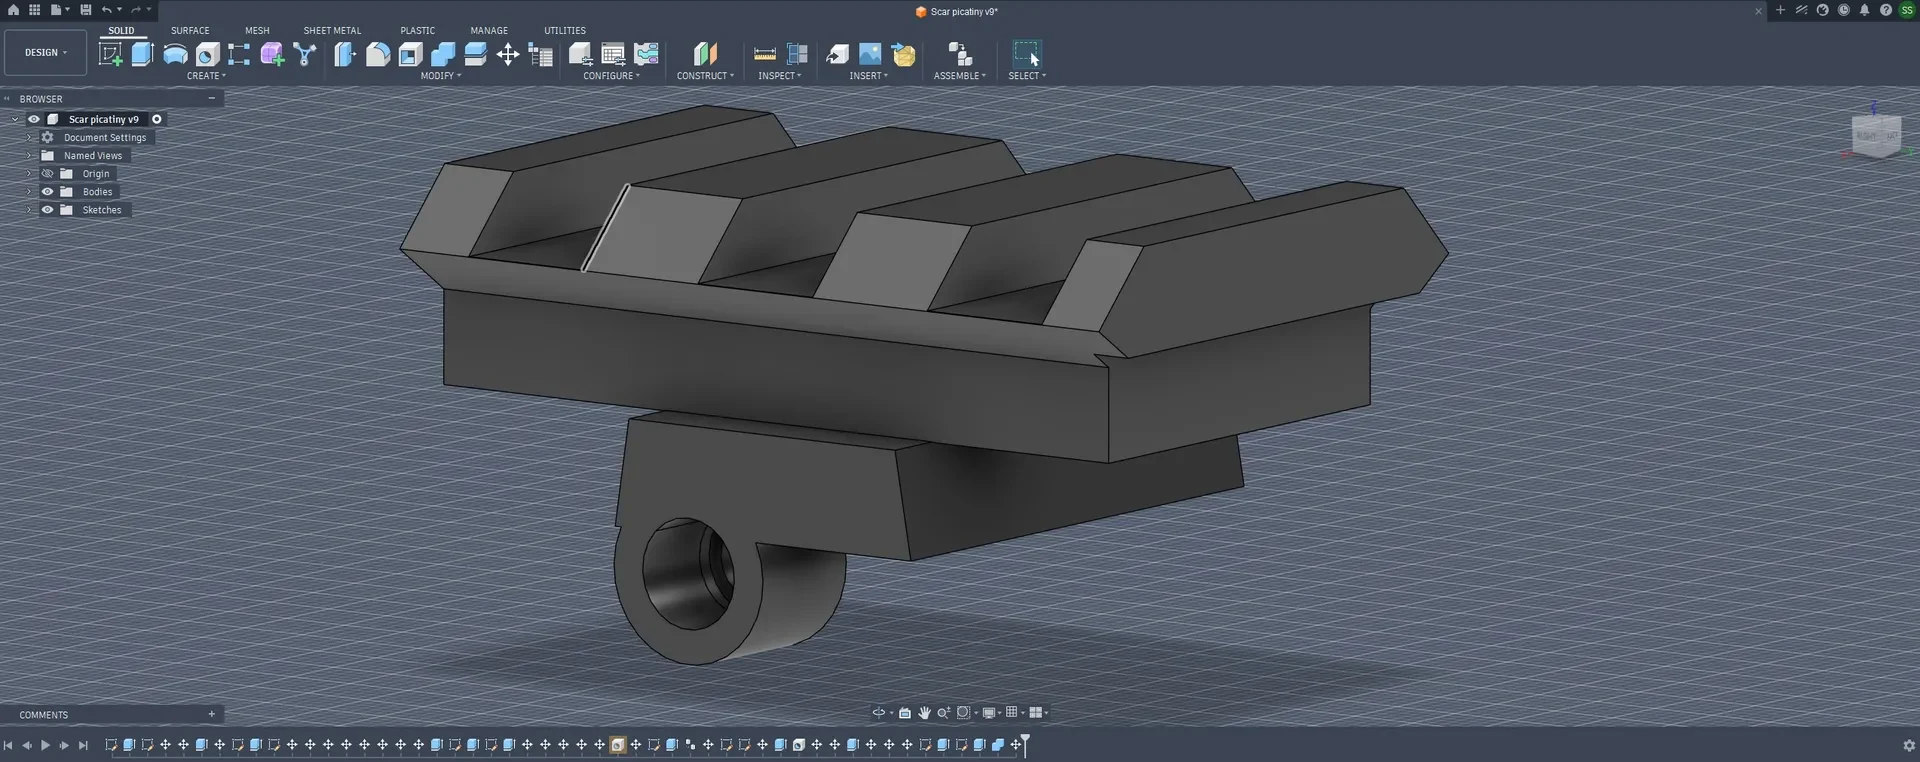Image resolution: width=1920 pixels, height=762 pixels.
Task: Switch to the PLASTIC tab
Action: point(418,31)
